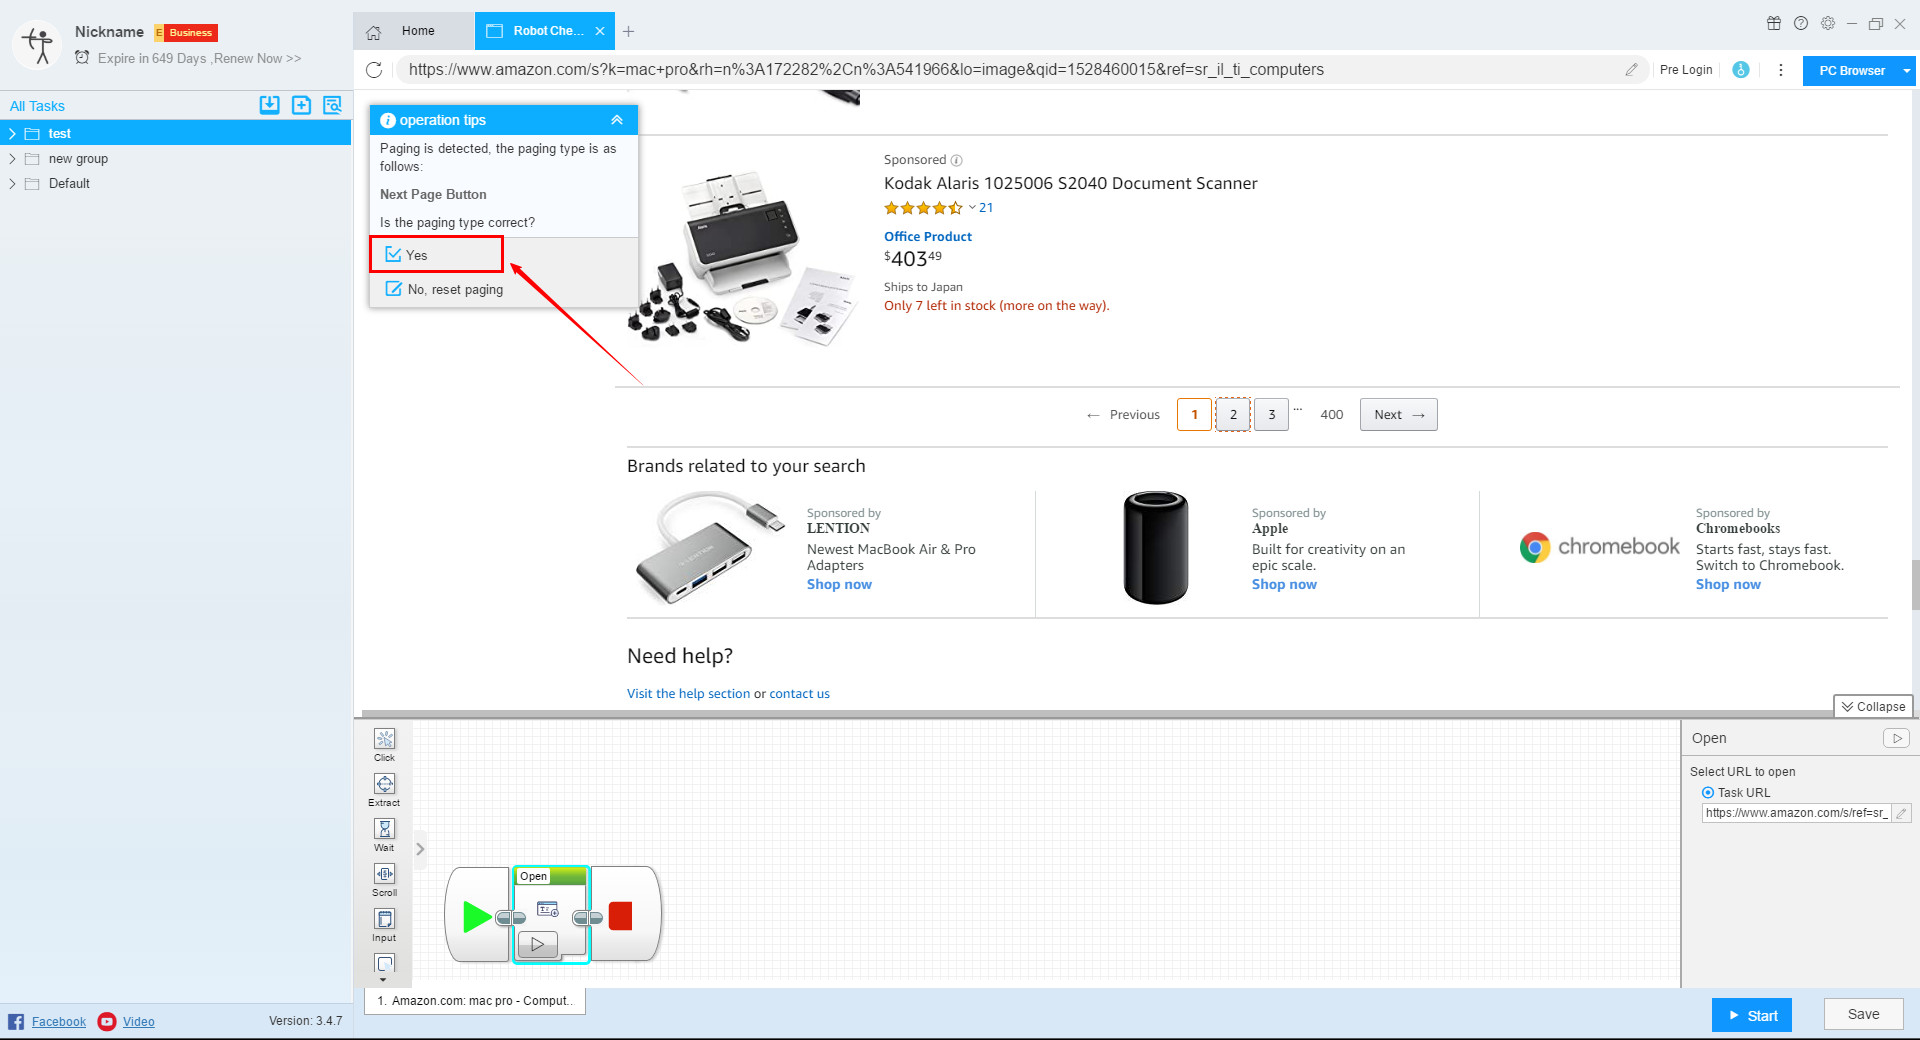Click the search tasks icon
Image resolution: width=1920 pixels, height=1040 pixels.
(x=332, y=105)
